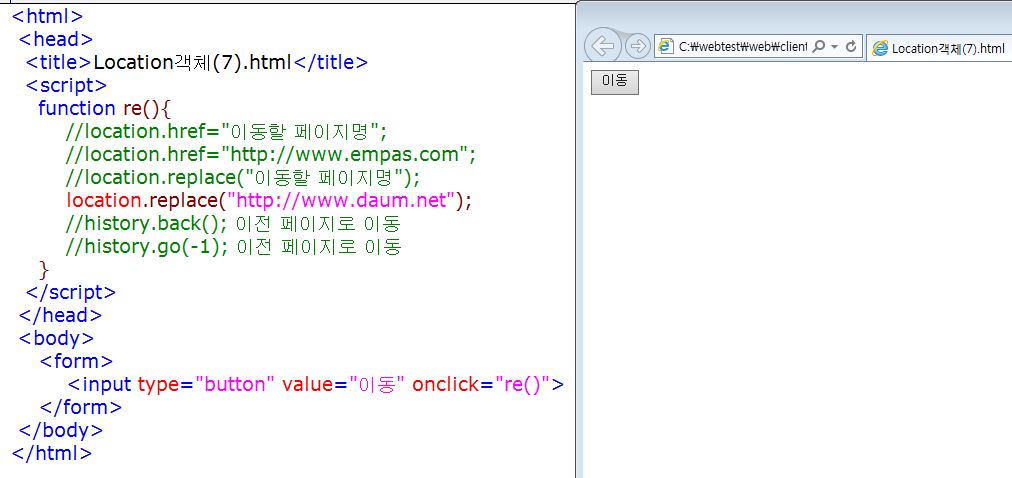Click the //history.go(-1) comment line
This screenshot has width=1012, height=478.
pos(234,246)
